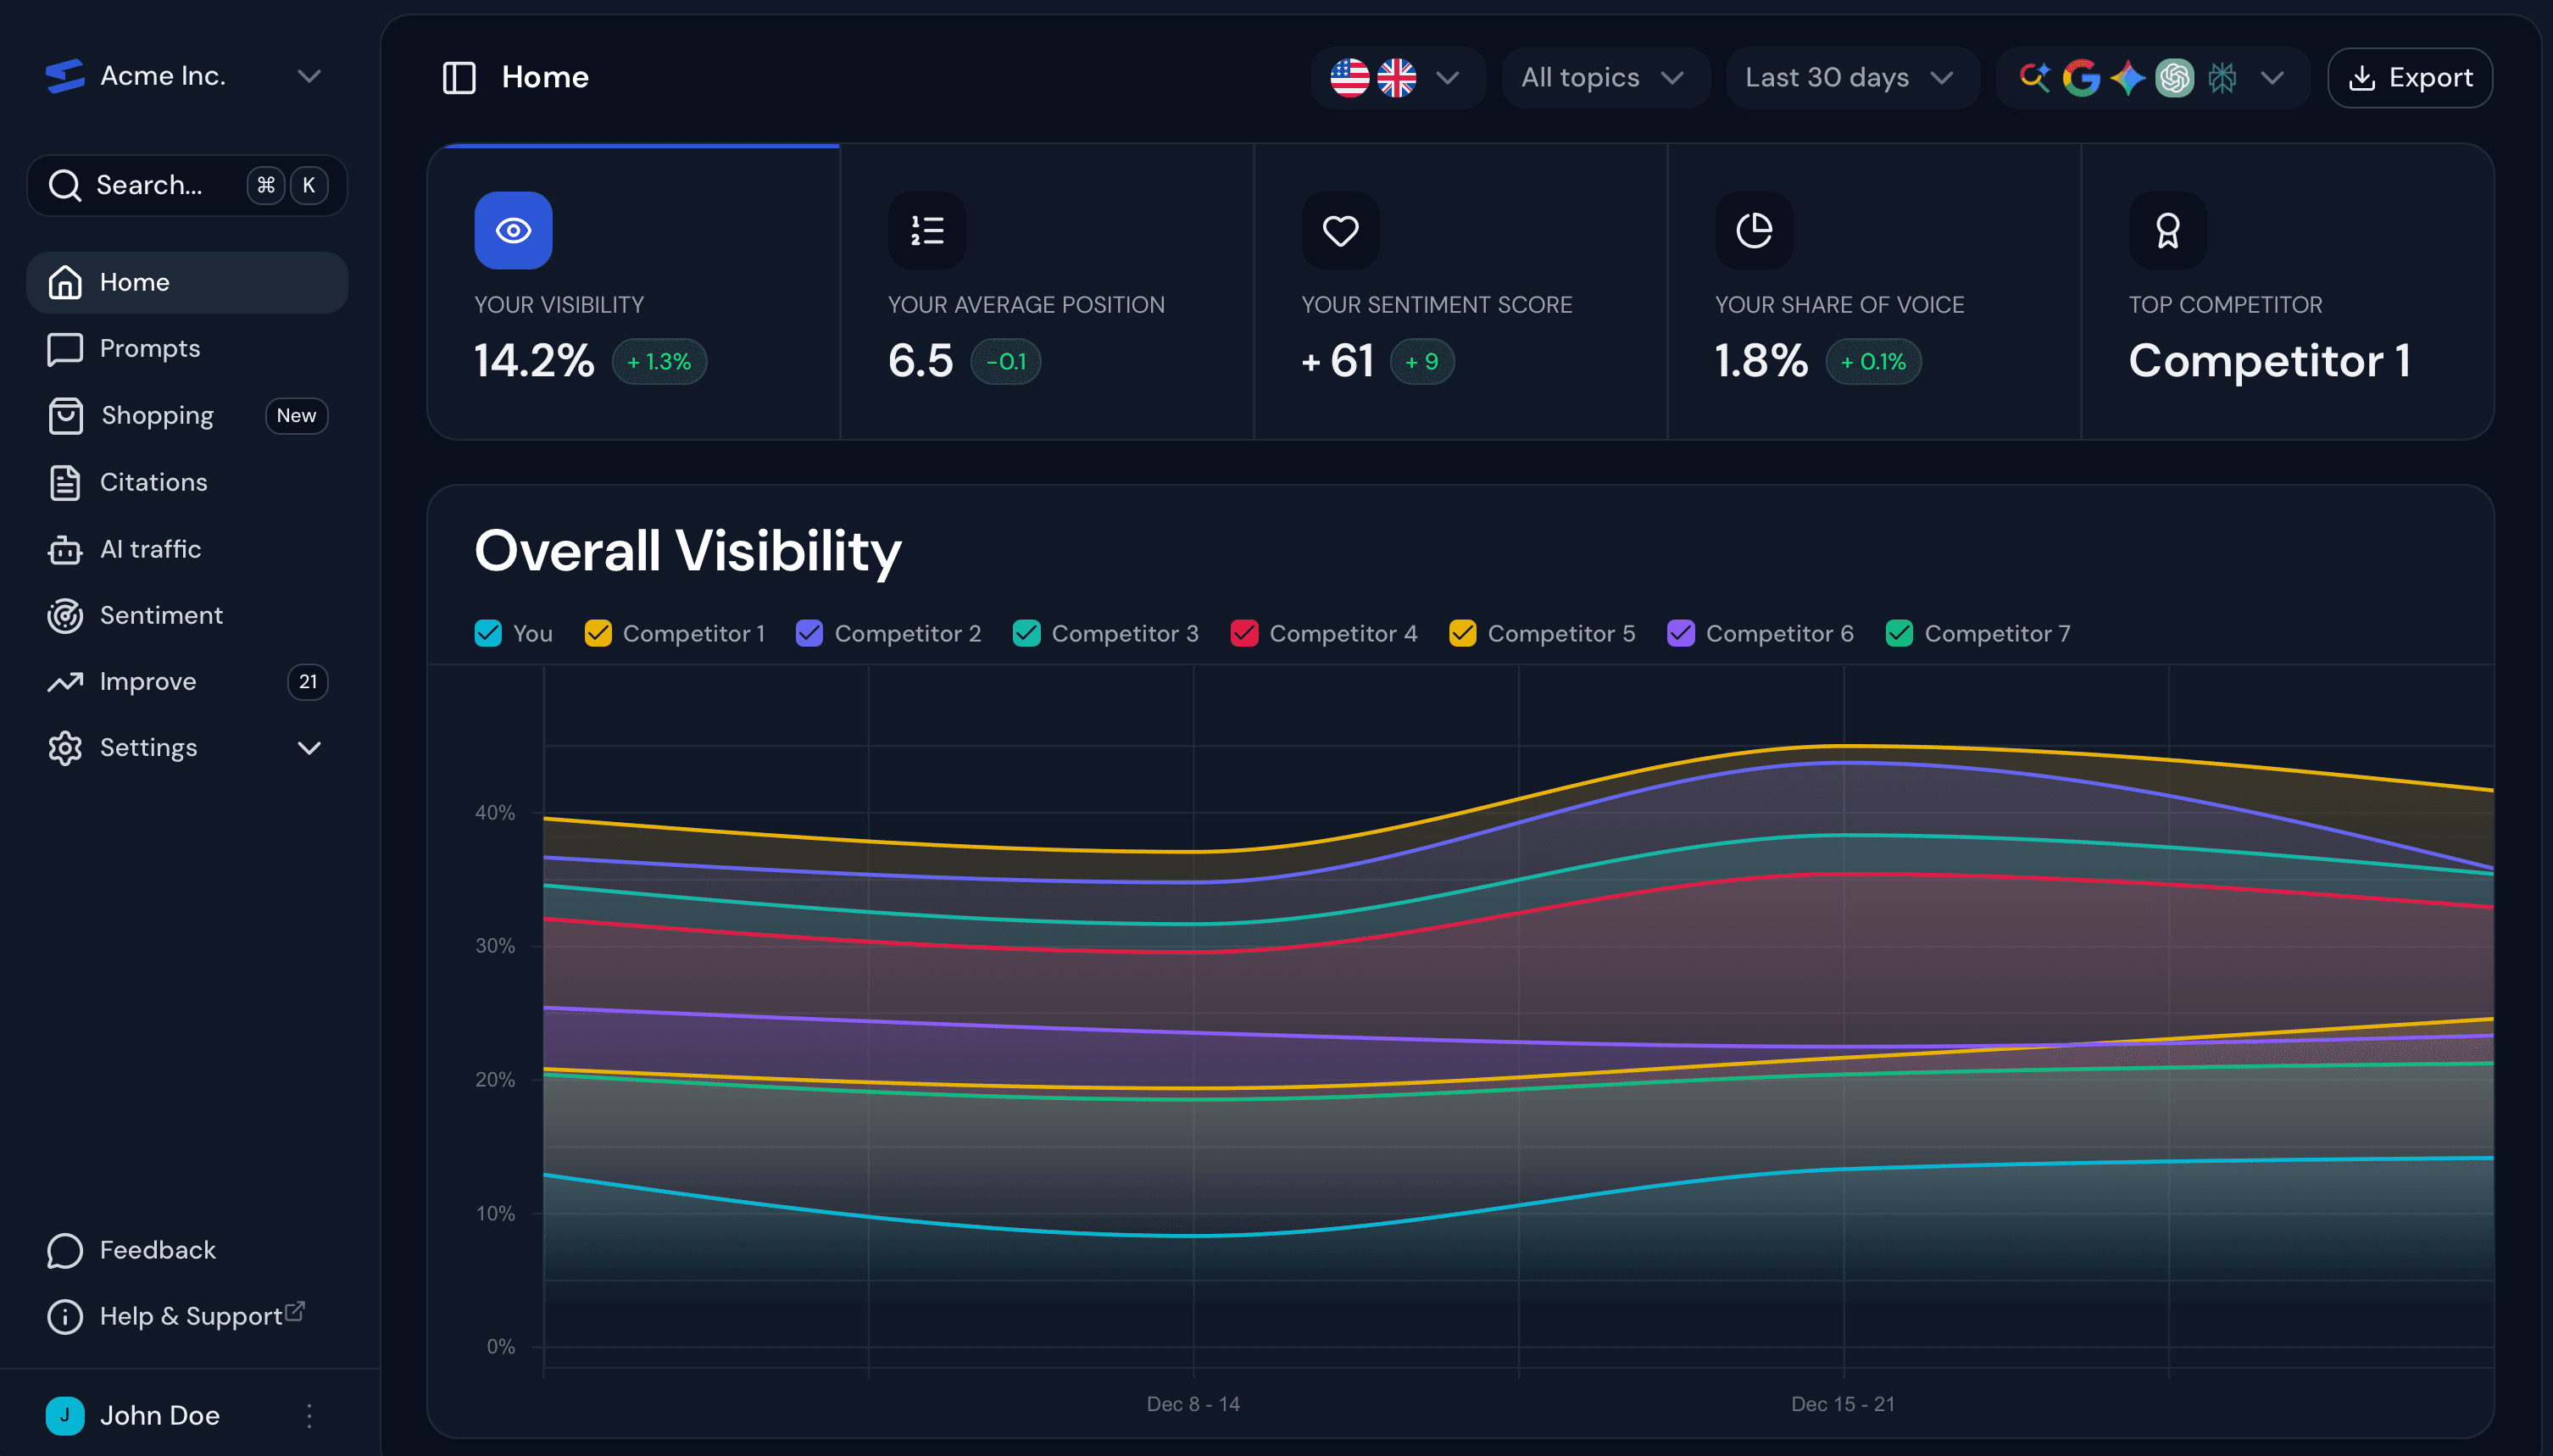
Task: Toggle visibility of the You series
Action: coord(487,633)
